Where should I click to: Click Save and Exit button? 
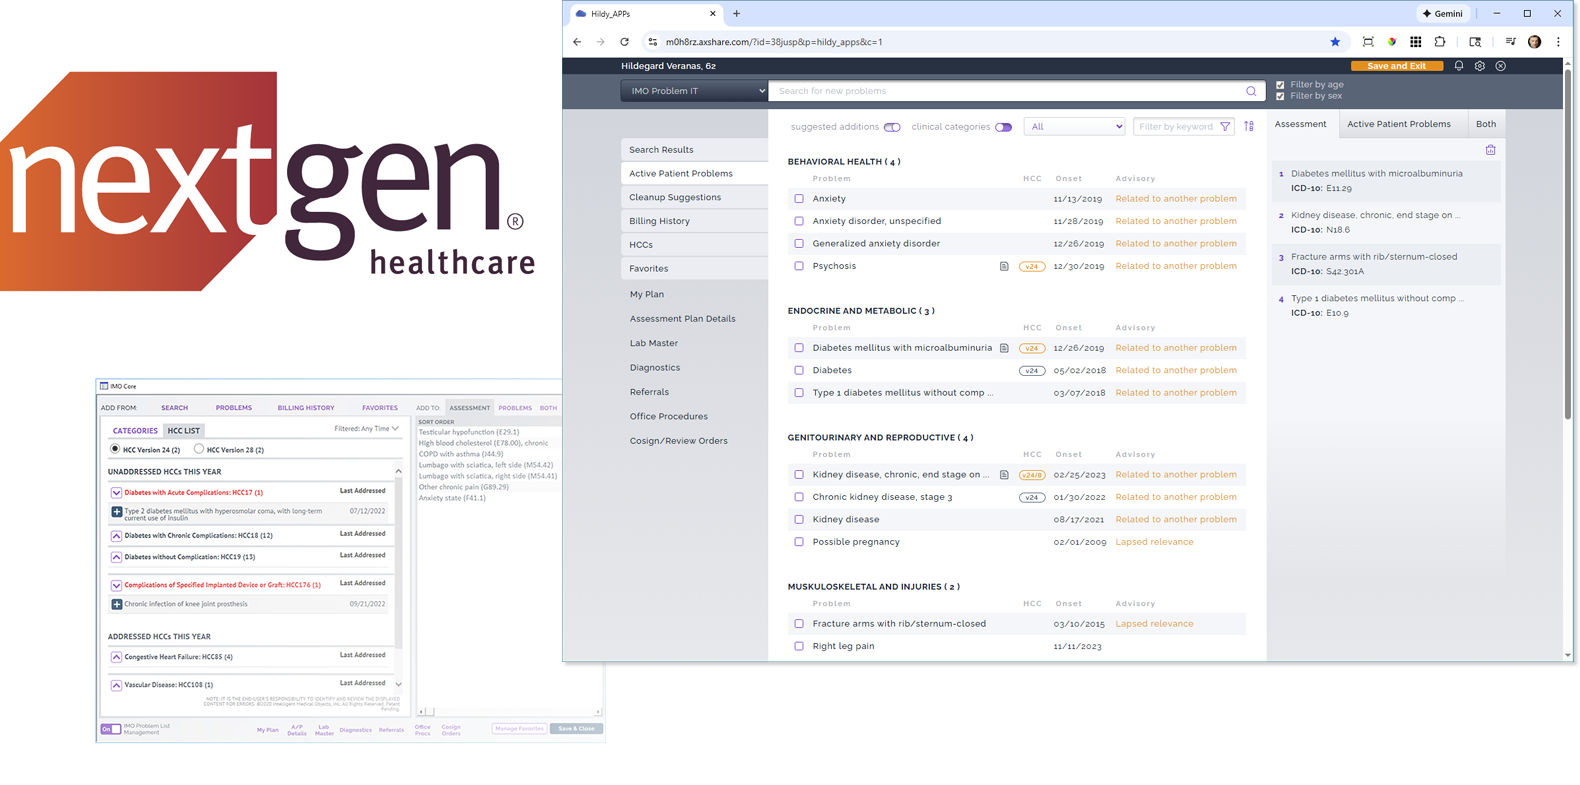click(1397, 66)
